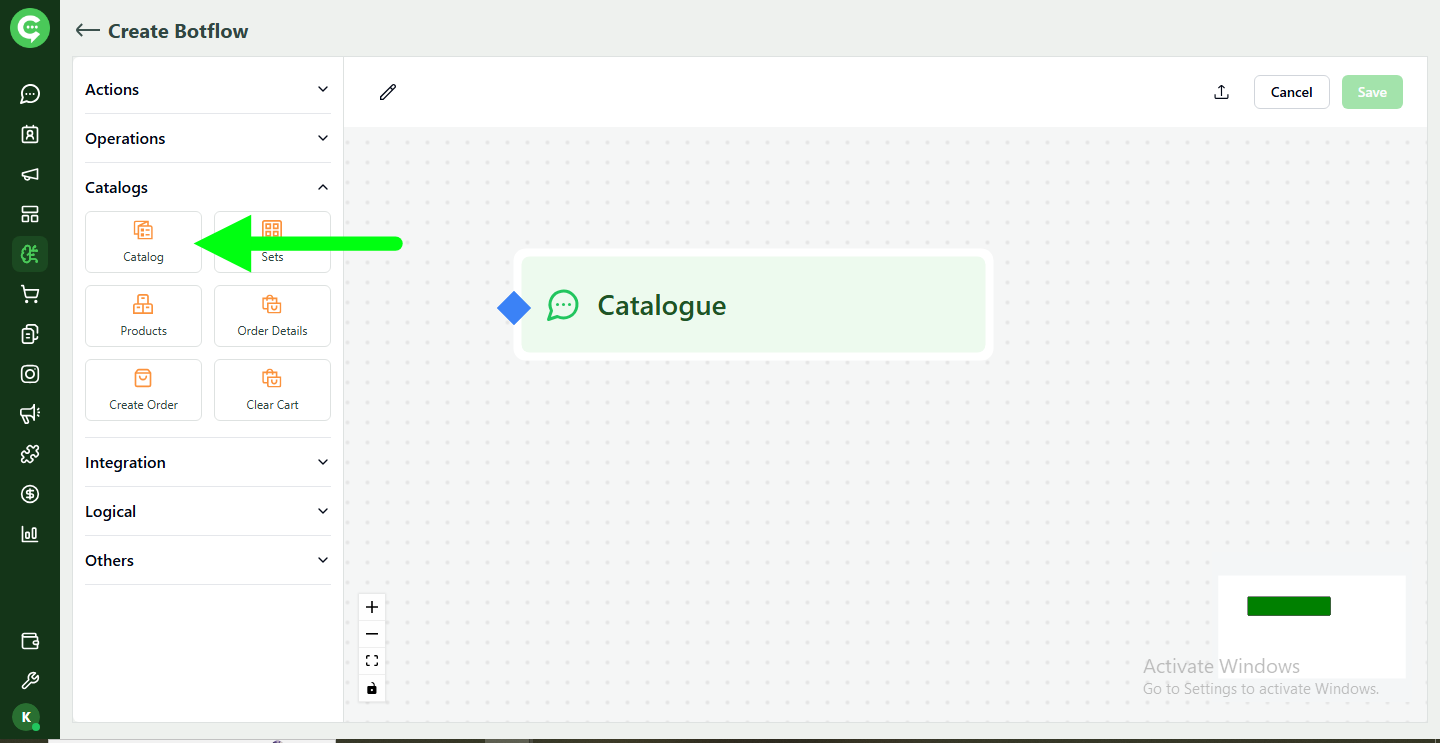Screen dimensions: 1440x743
Task: Open the wrench settings icon at the sidebar bottom
Action: (x=30, y=680)
